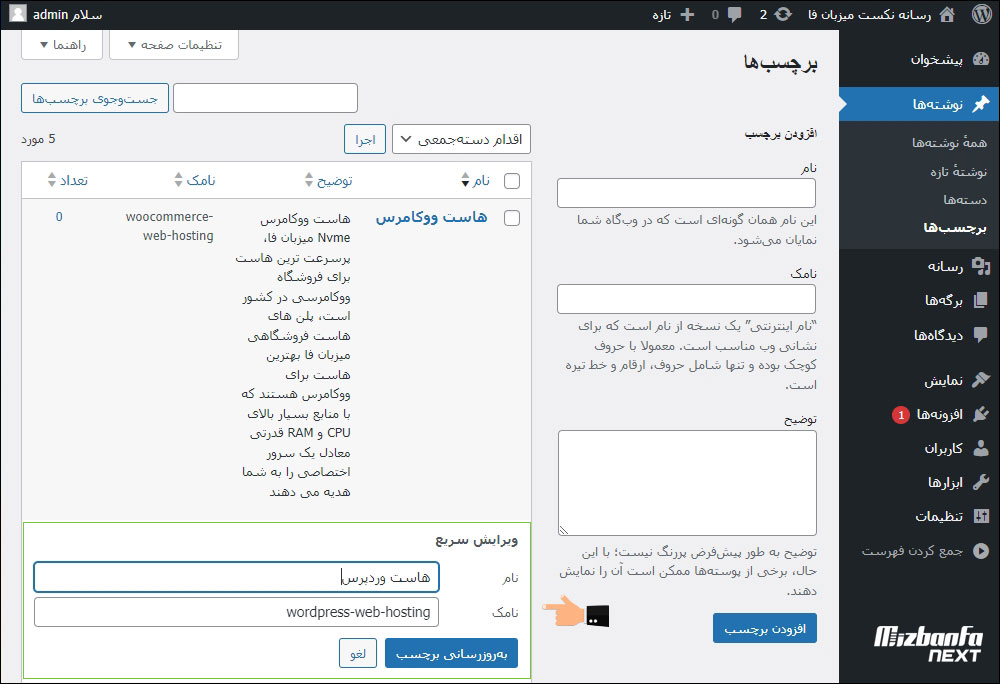
Task: Open the هاست ووکامرس tag link
Action: [431, 217]
